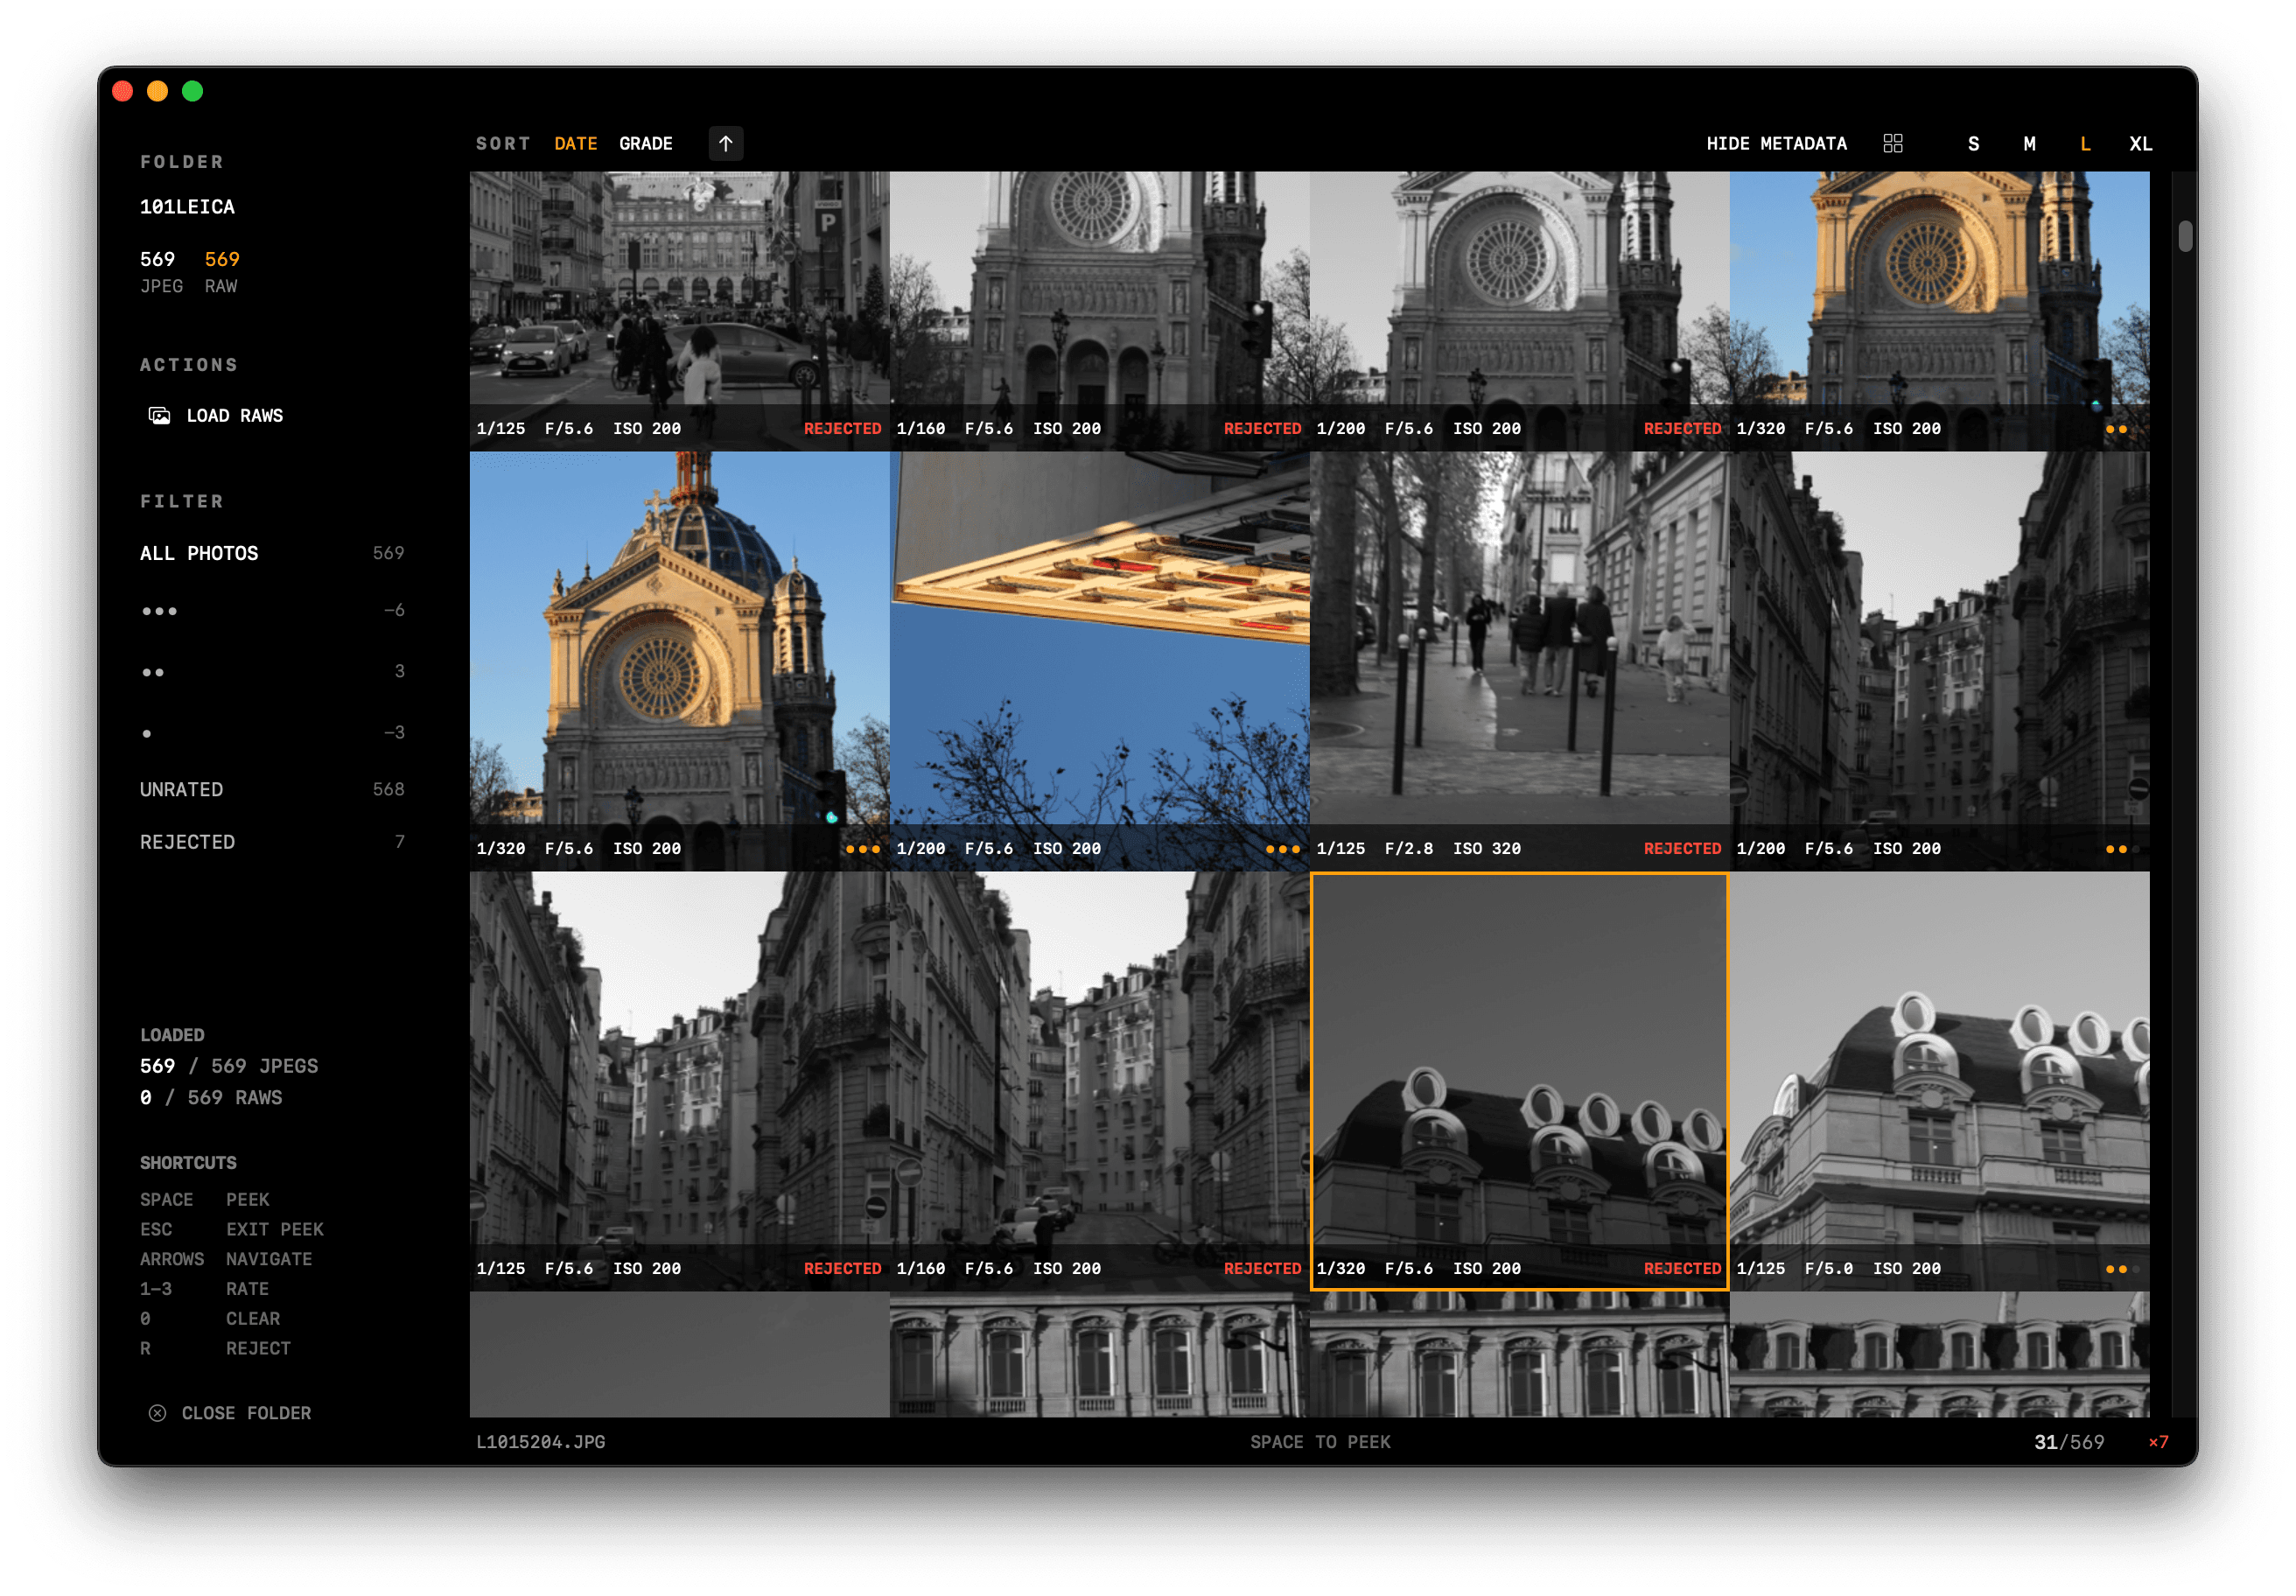The width and height of the screenshot is (2296, 1596).
Task: Show only Rejected photos
Action: point(187,842)
